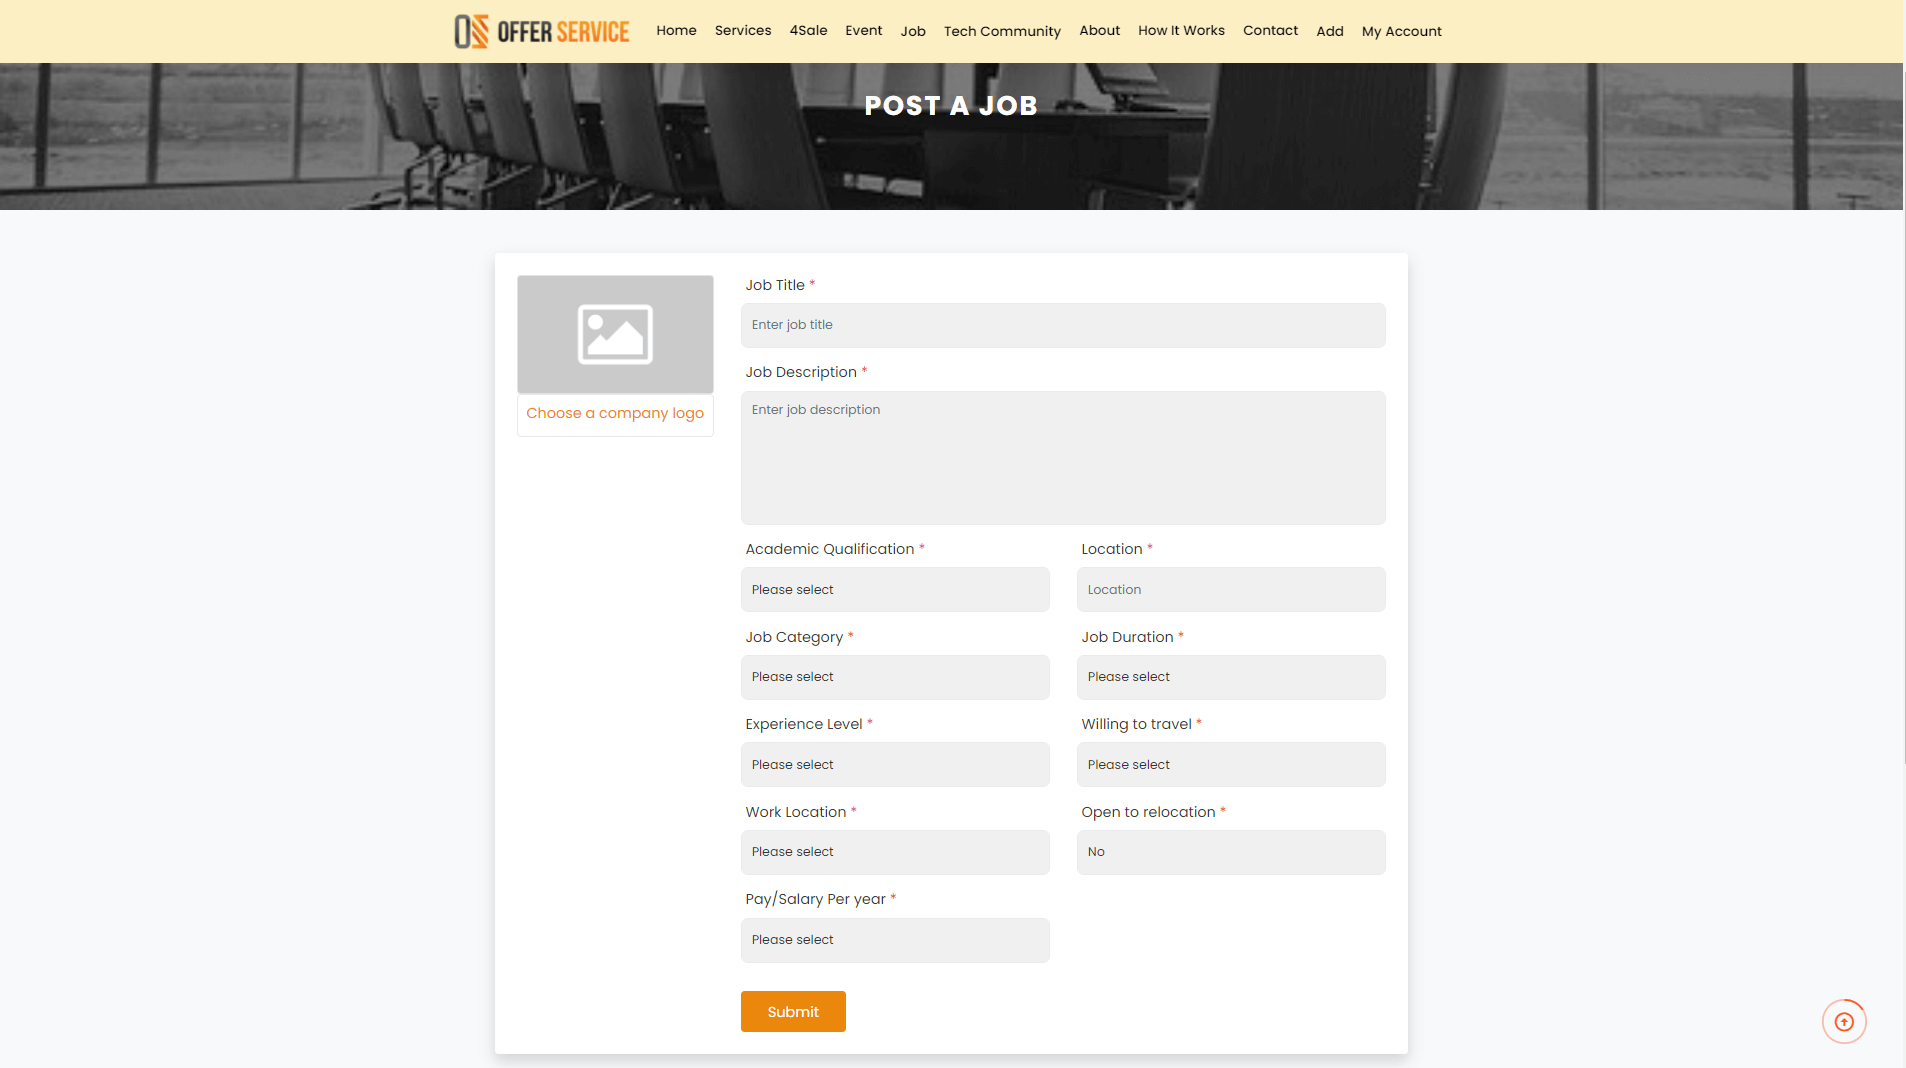Open the Open to relocation dropdown

1231,852
